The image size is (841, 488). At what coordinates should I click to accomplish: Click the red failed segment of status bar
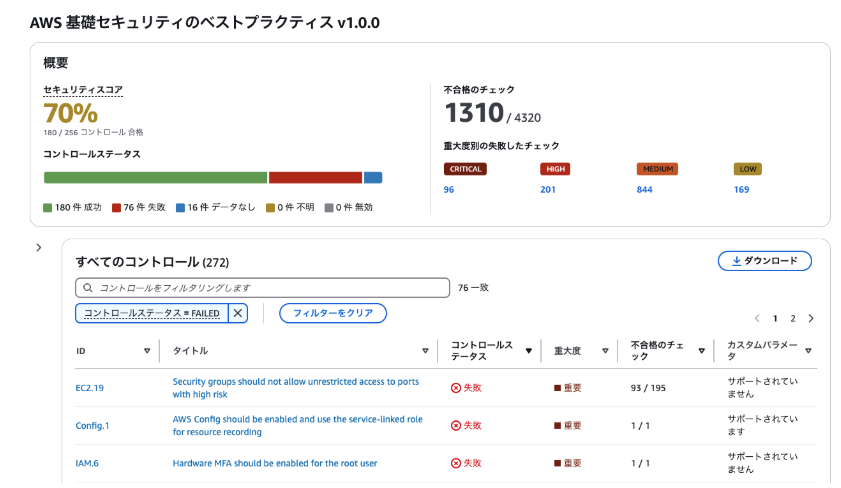tap(315, 178)
